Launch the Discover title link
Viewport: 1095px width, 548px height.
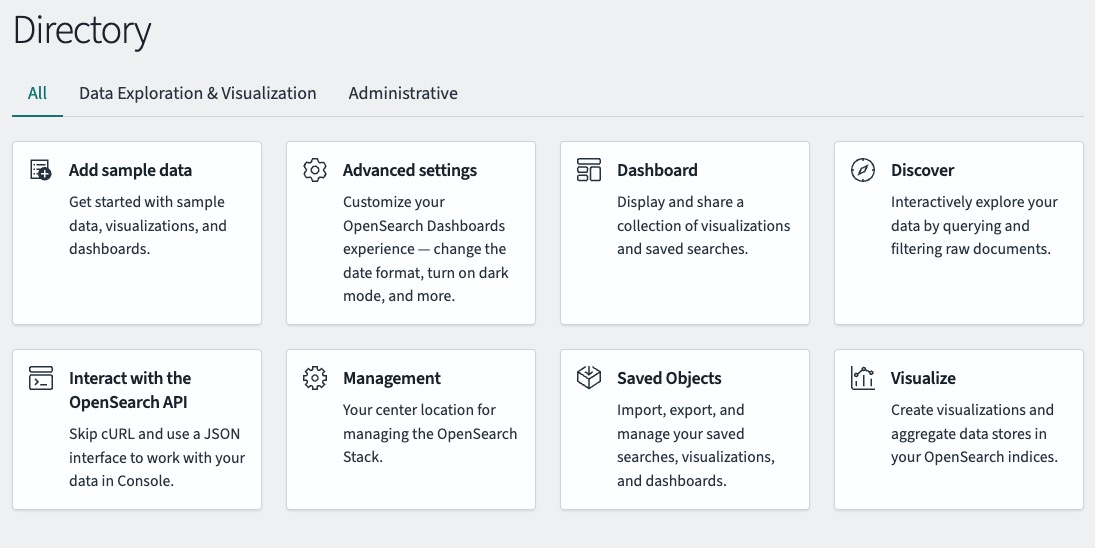coord(922,170)
